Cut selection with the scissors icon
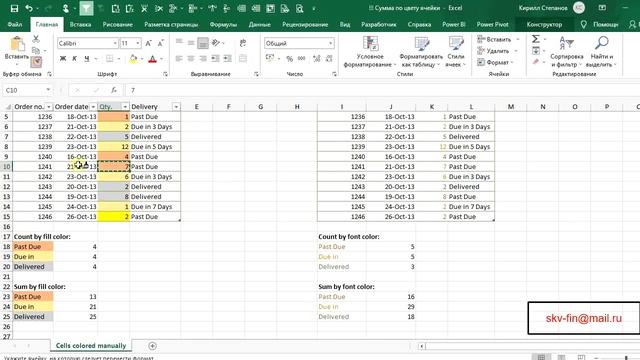640x360 pixels. [x=36, y=39]
